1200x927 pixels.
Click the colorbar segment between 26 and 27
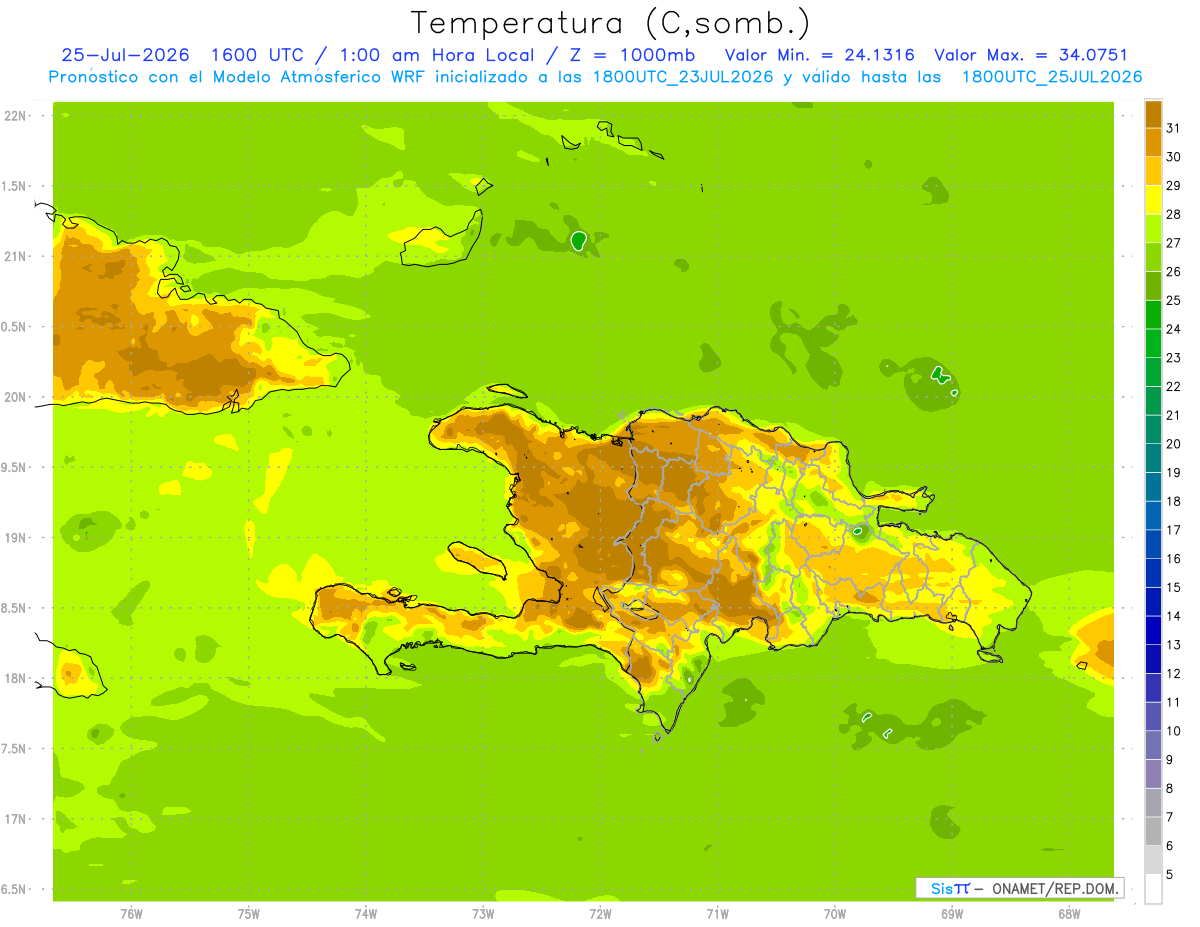click(x=1153, y=257)
